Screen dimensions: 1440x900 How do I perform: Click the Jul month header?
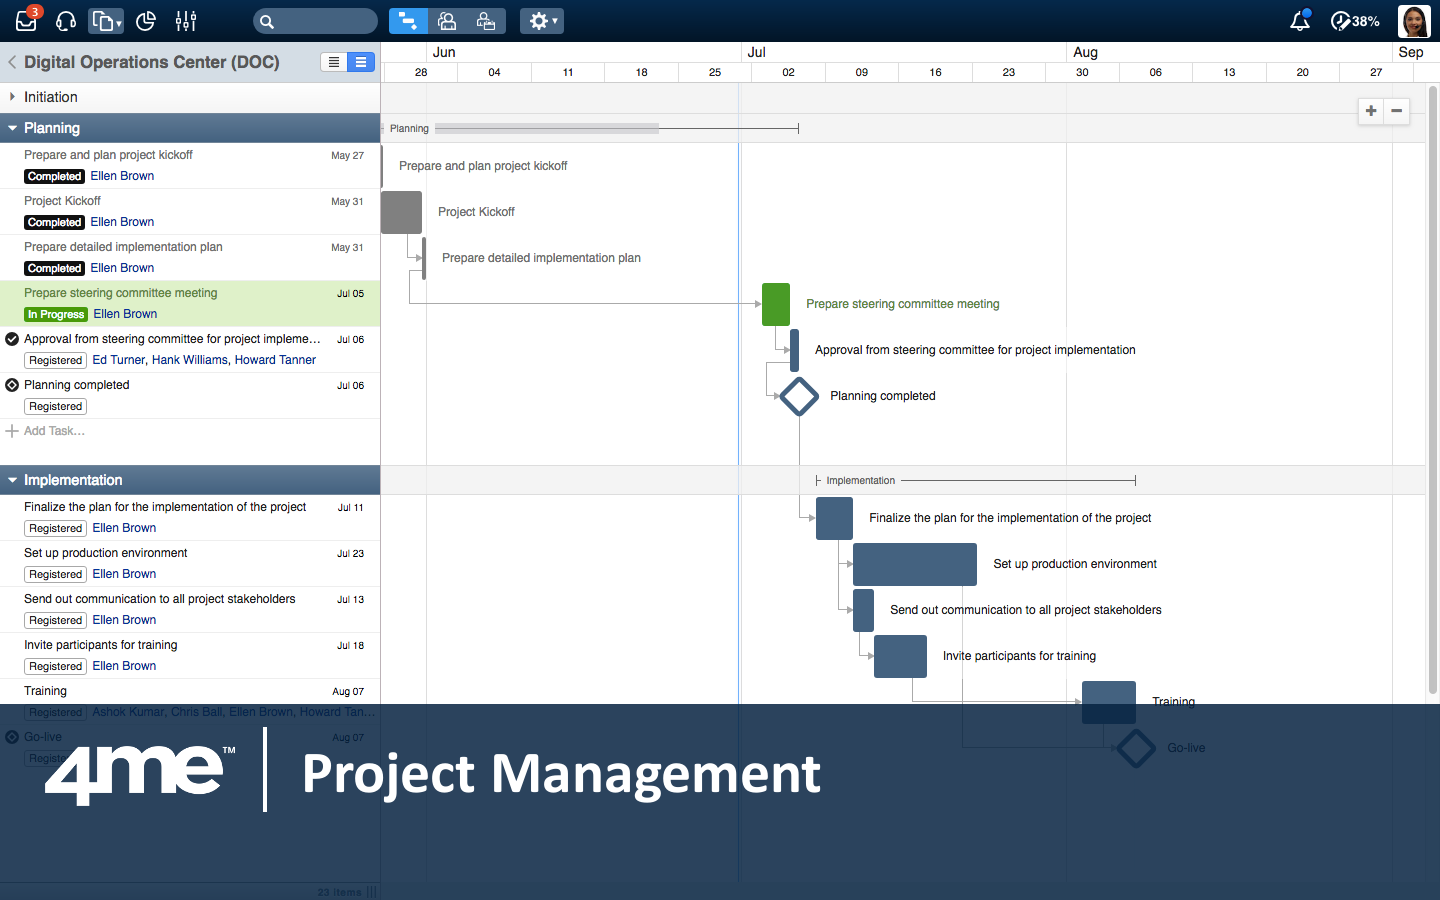(x=757, y=52)
